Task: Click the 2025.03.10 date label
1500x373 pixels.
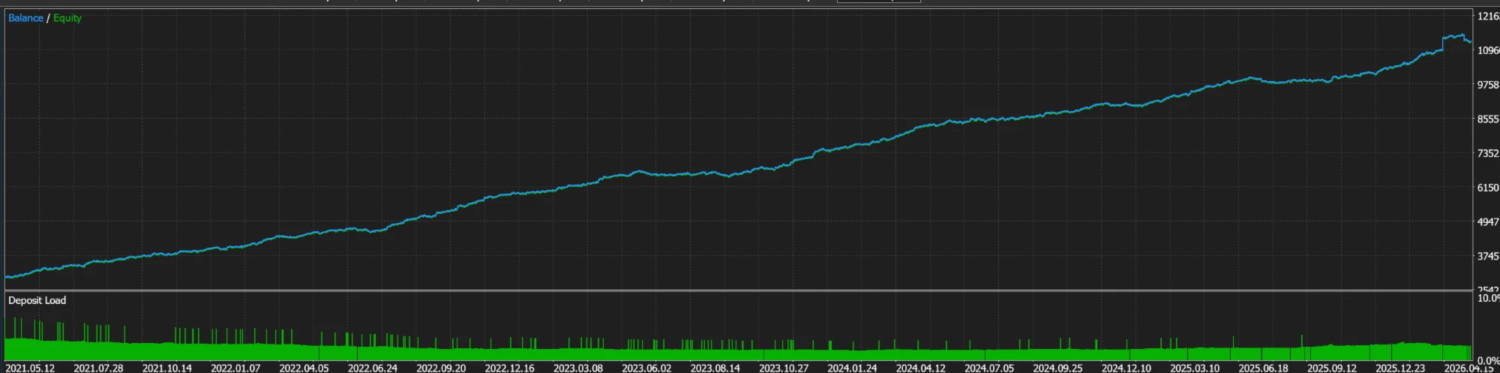Action: (1195, 367)
